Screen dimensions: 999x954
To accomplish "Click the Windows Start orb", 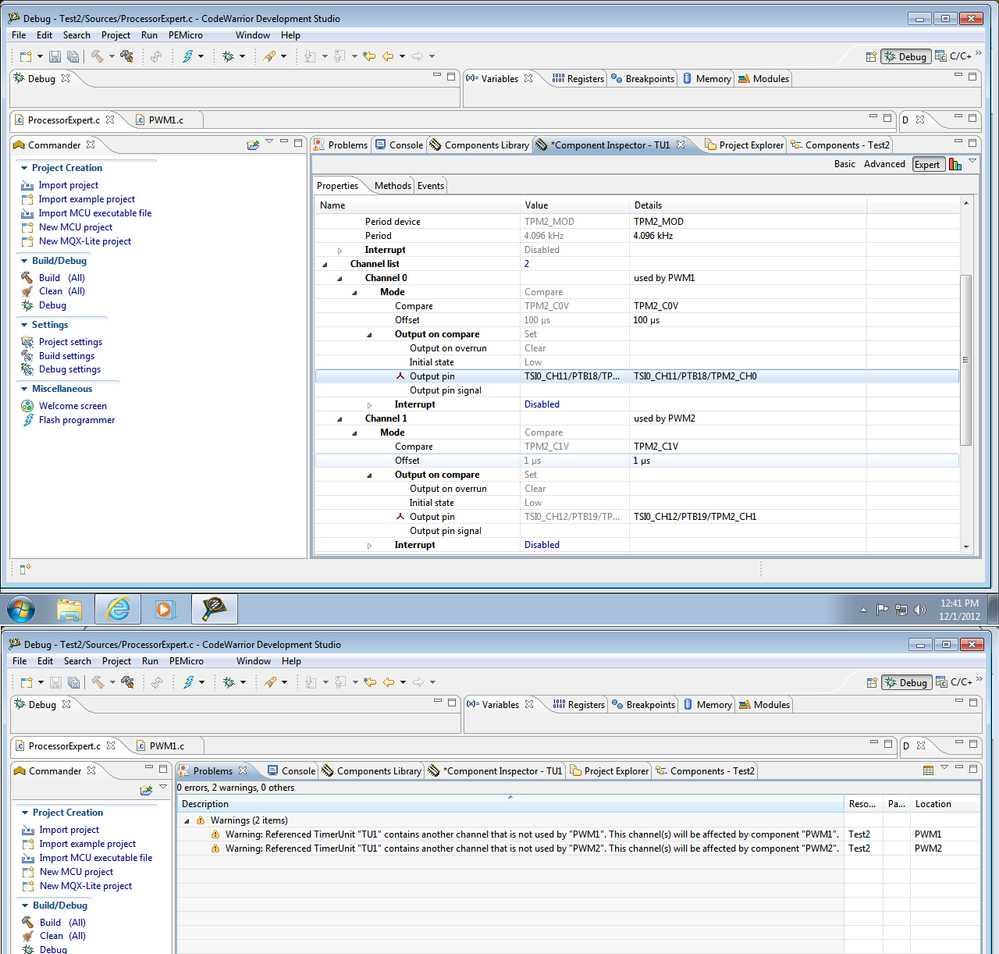I will pos(21,608).
